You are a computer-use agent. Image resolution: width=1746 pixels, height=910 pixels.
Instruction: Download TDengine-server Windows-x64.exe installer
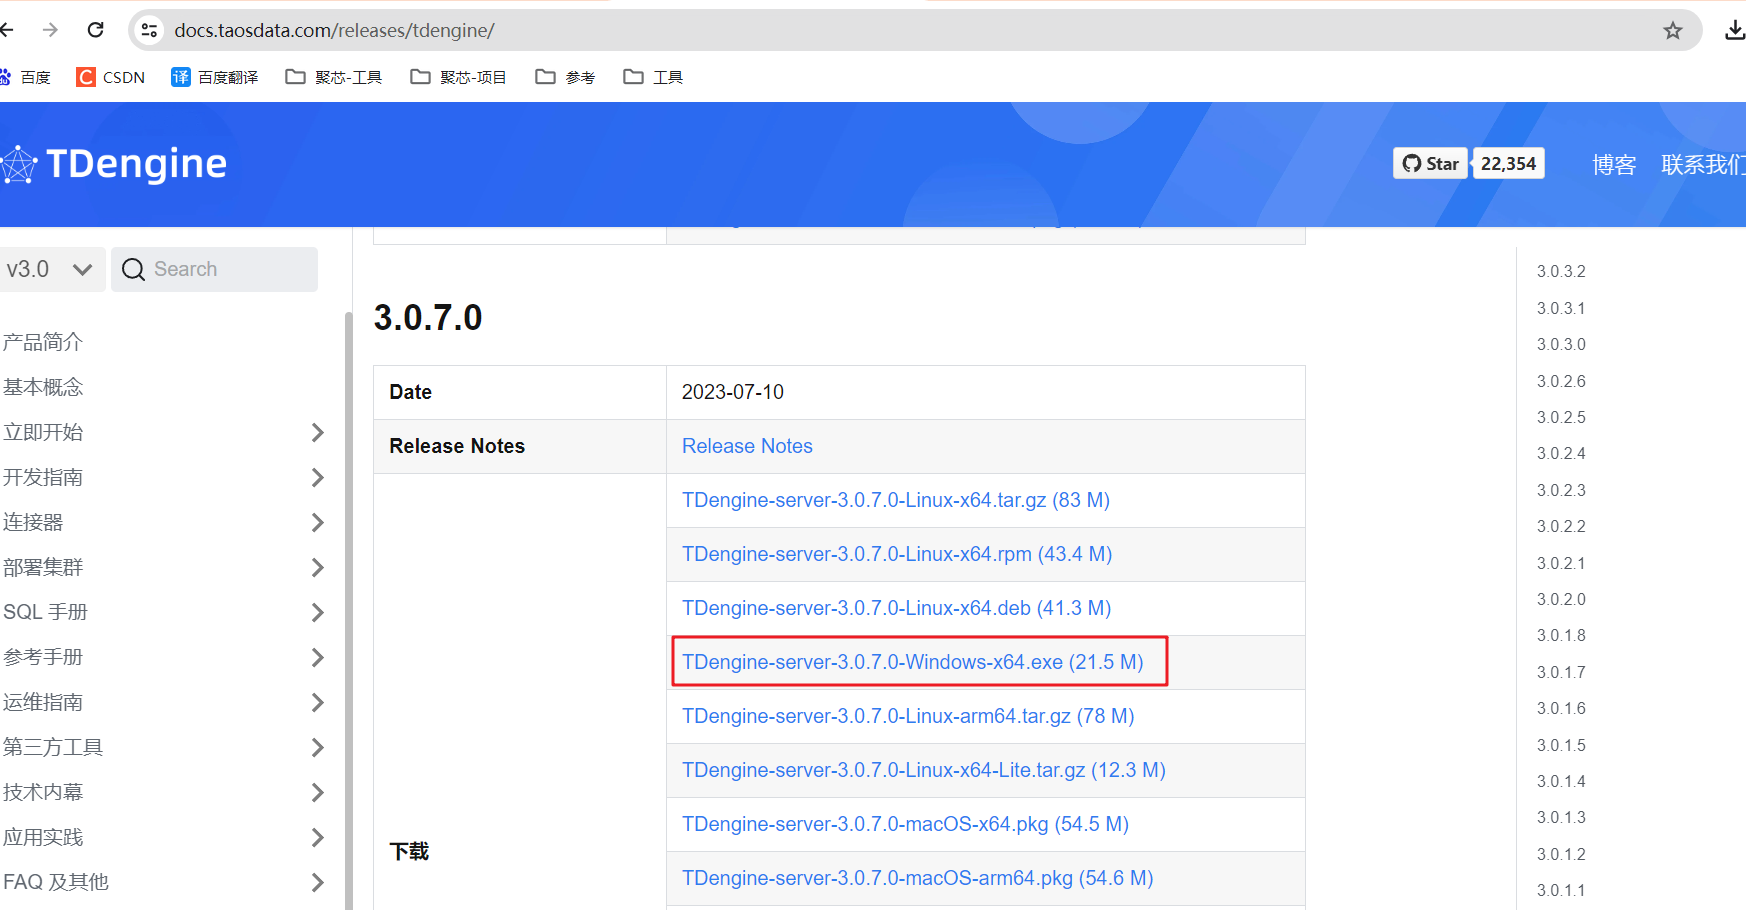[x=913, y=662]
